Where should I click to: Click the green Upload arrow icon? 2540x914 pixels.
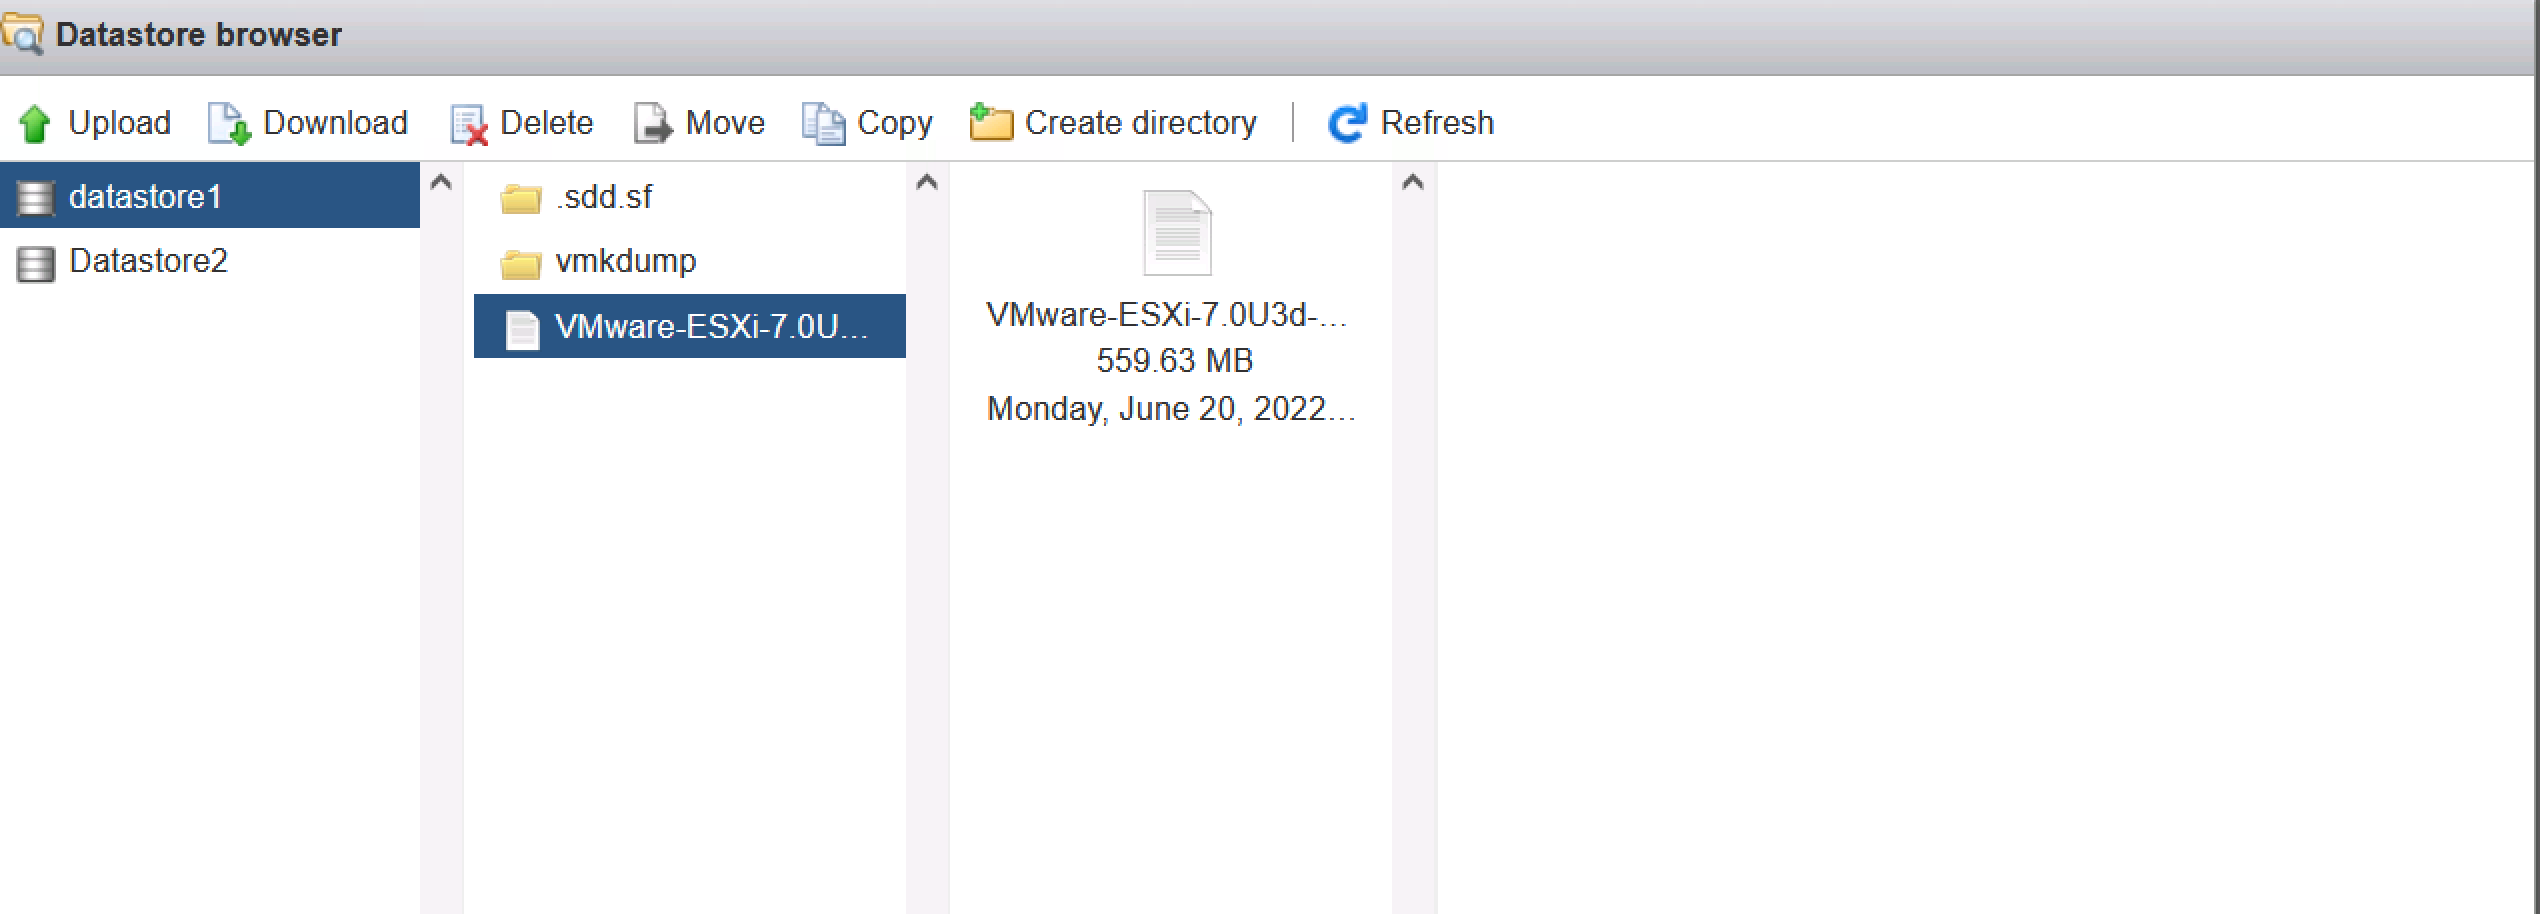[35, 124]
